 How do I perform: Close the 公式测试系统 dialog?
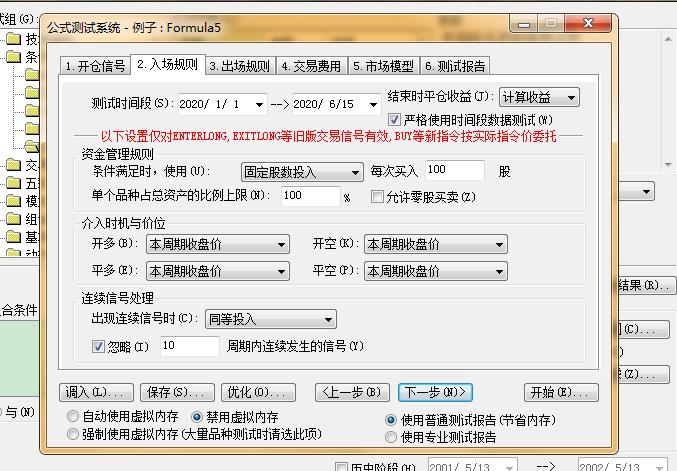pos(588,23)
